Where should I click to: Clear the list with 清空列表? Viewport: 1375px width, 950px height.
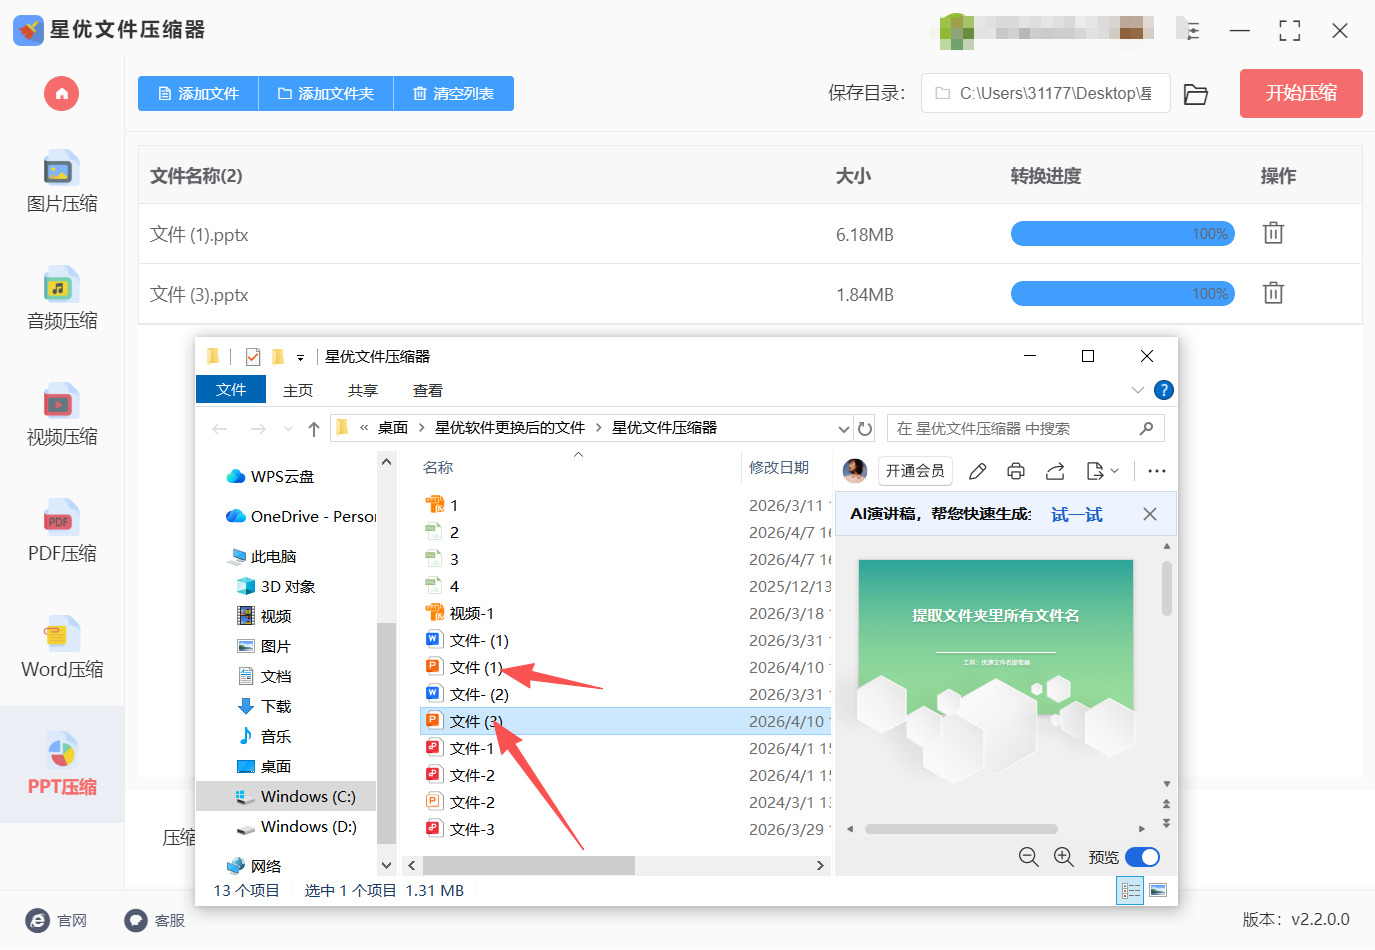(x=454, y=94)
